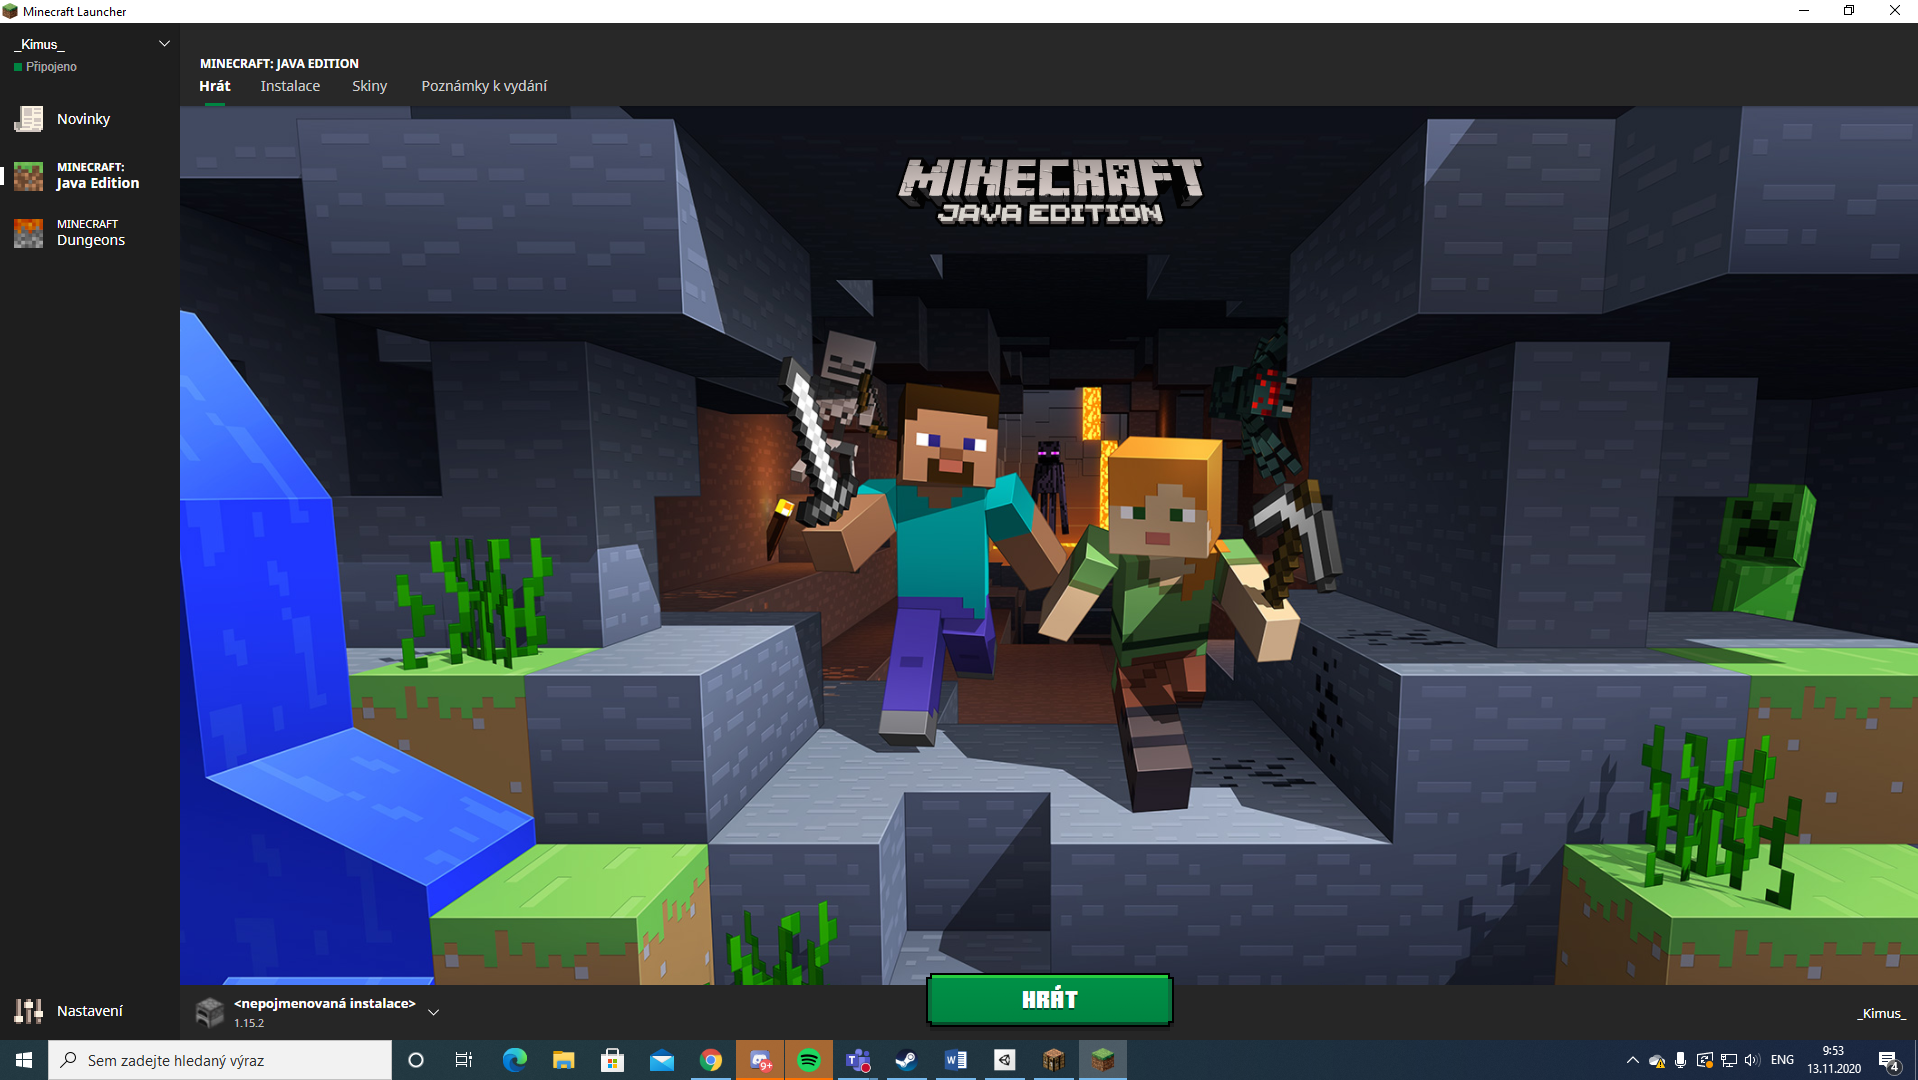The image size is (1918, 1080).
Task: Switch to the Instalace tab
Action: pyautogui.click(x=290, y=86)
